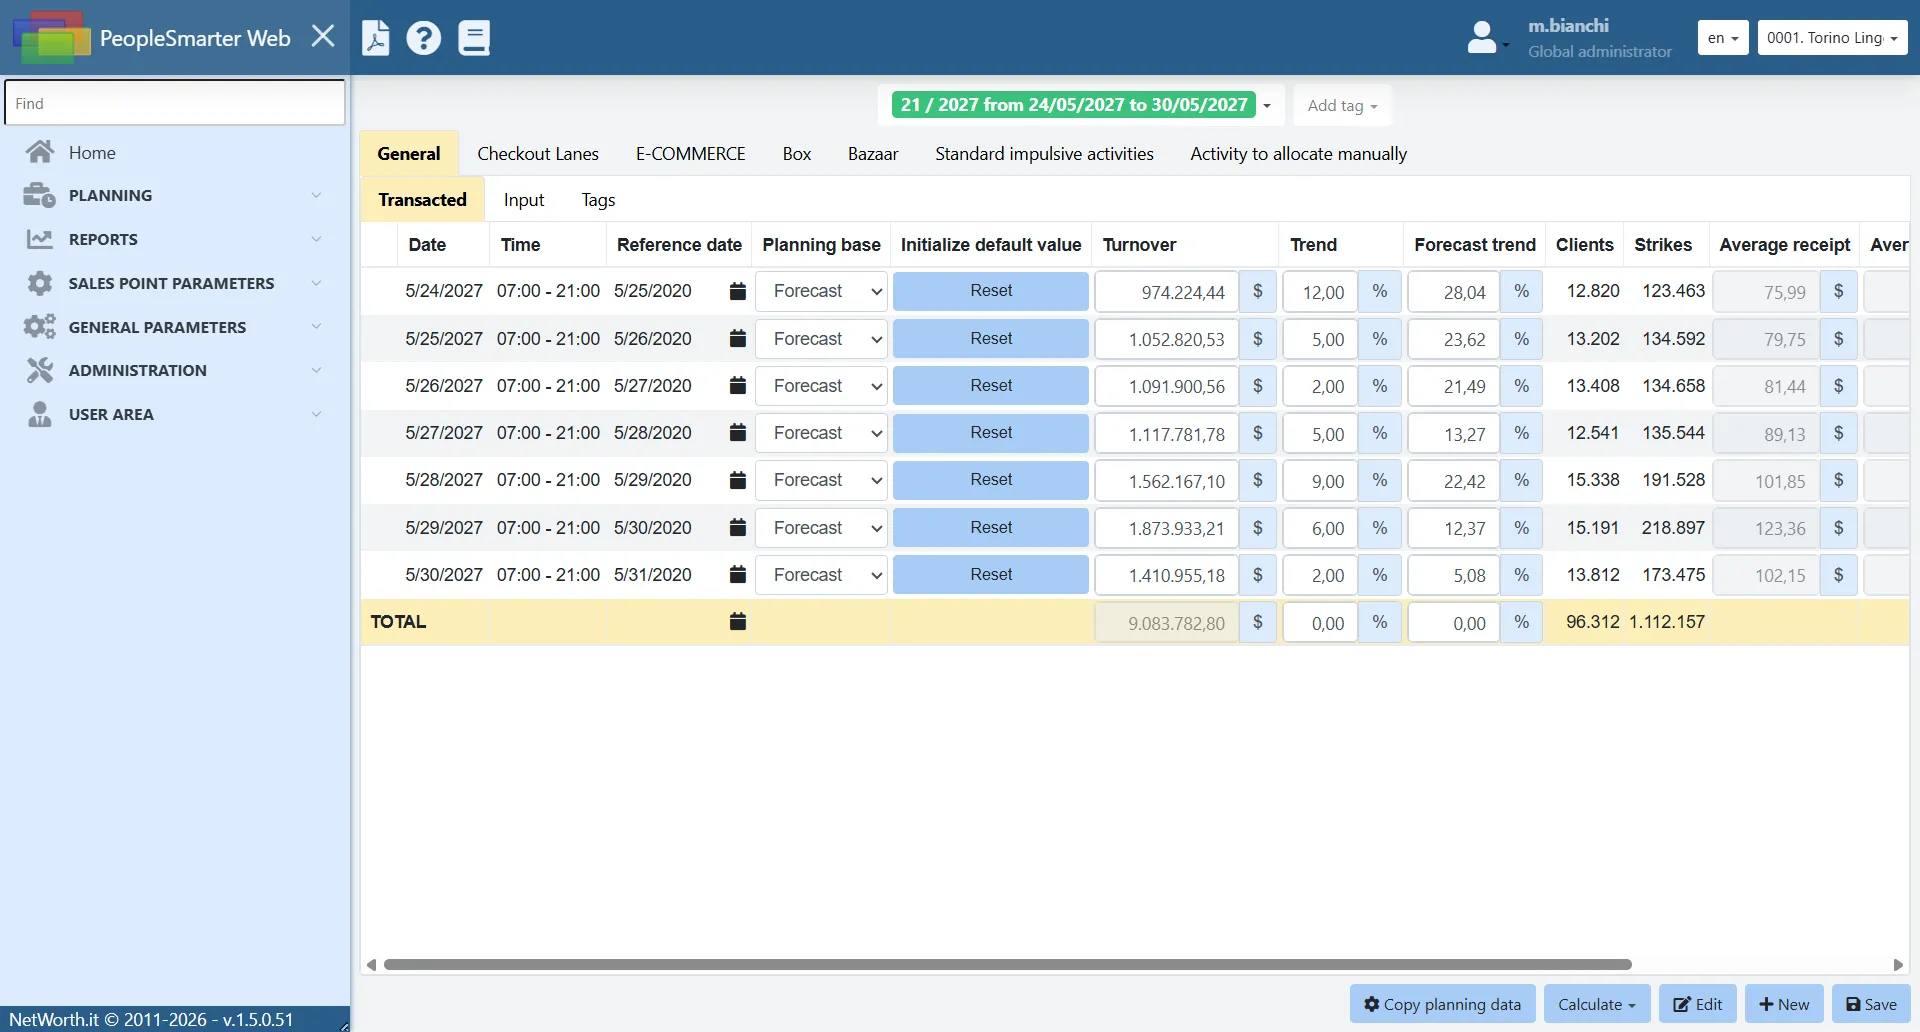Open the Add tag dropdown
The image size is (1920, 1032).
[1342, 105]
